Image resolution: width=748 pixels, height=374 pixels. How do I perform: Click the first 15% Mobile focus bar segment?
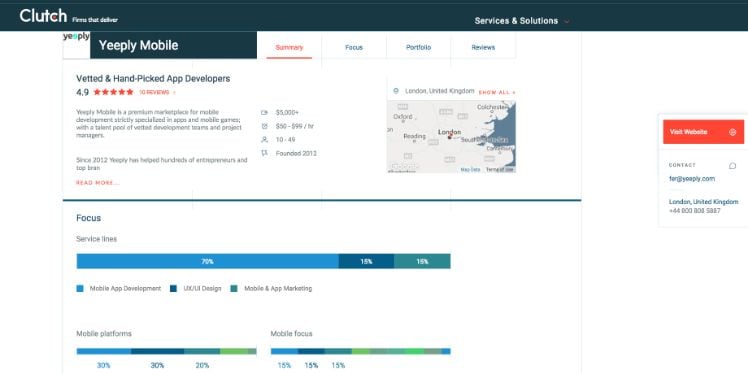(284, 352)
